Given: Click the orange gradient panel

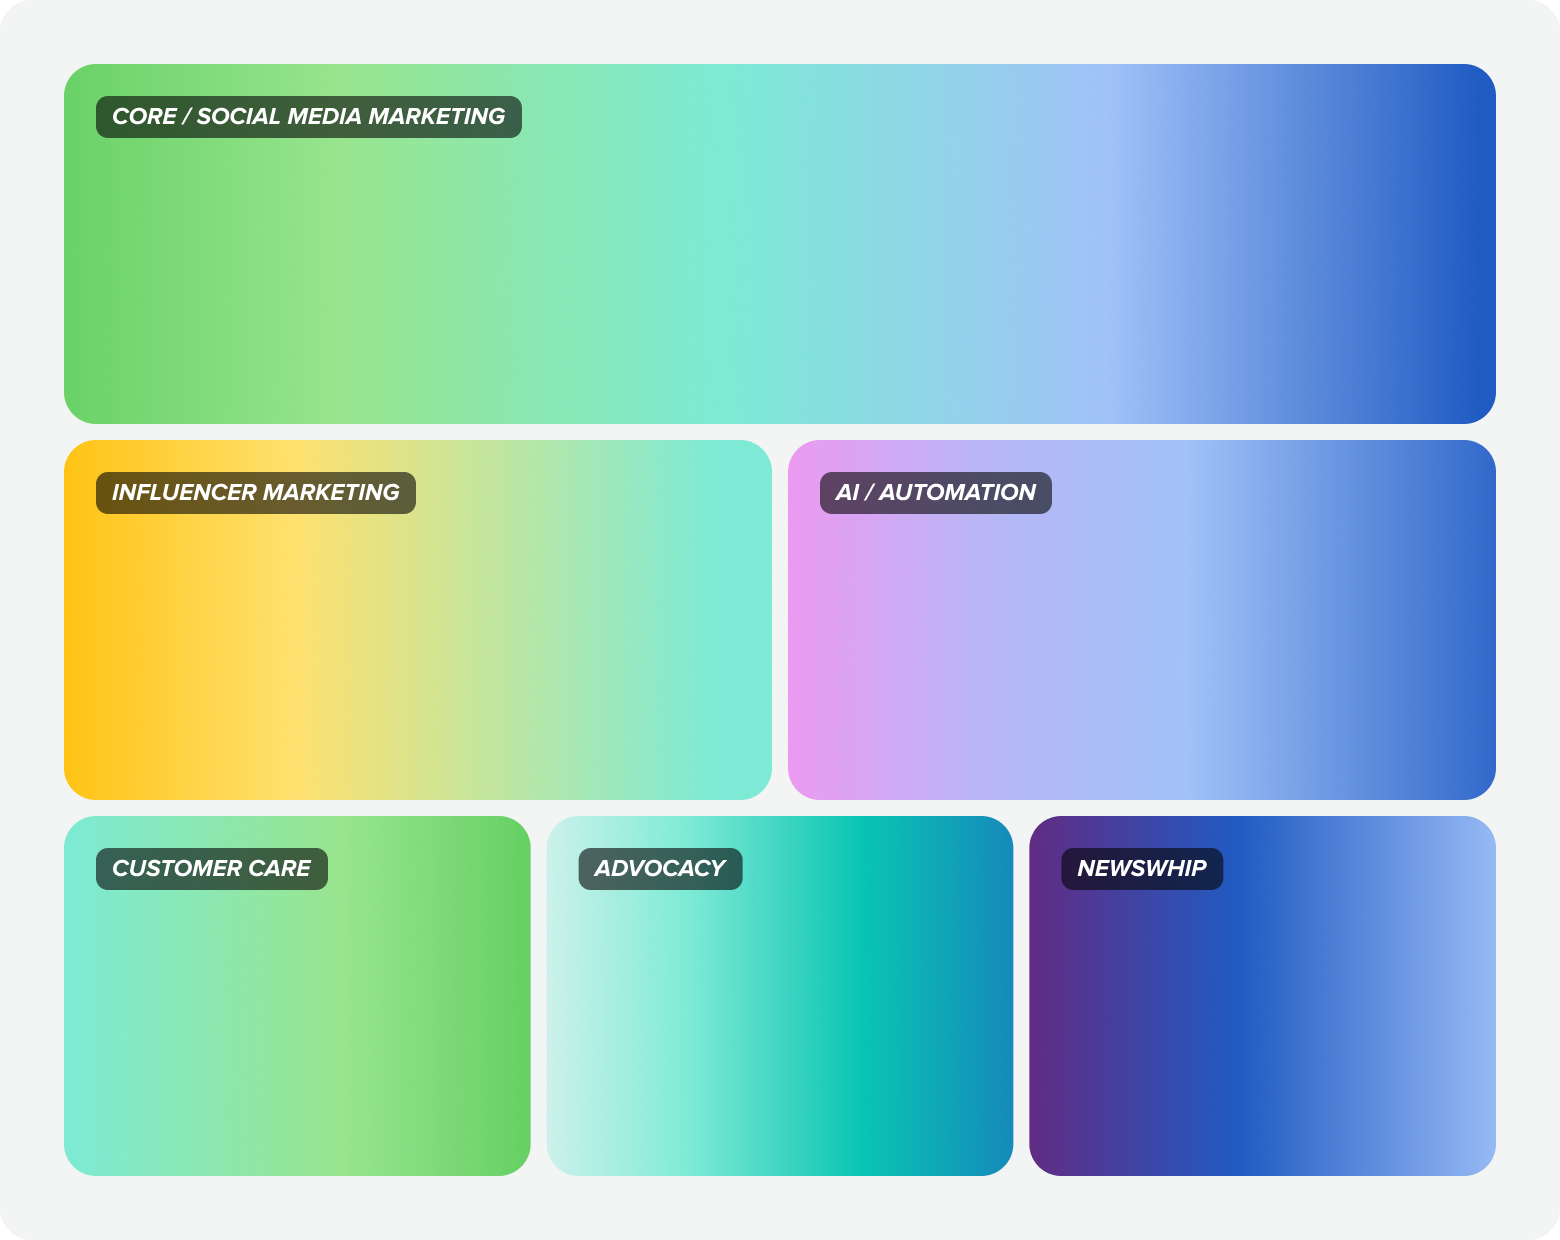Looking at the screenshot, I should click(417, 650).
